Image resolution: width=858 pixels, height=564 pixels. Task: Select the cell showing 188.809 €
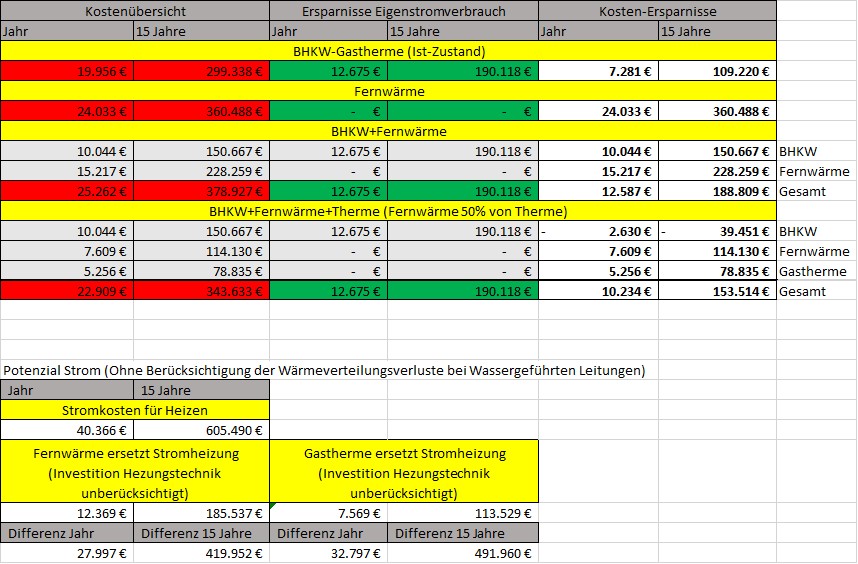(x=717, y=191)
